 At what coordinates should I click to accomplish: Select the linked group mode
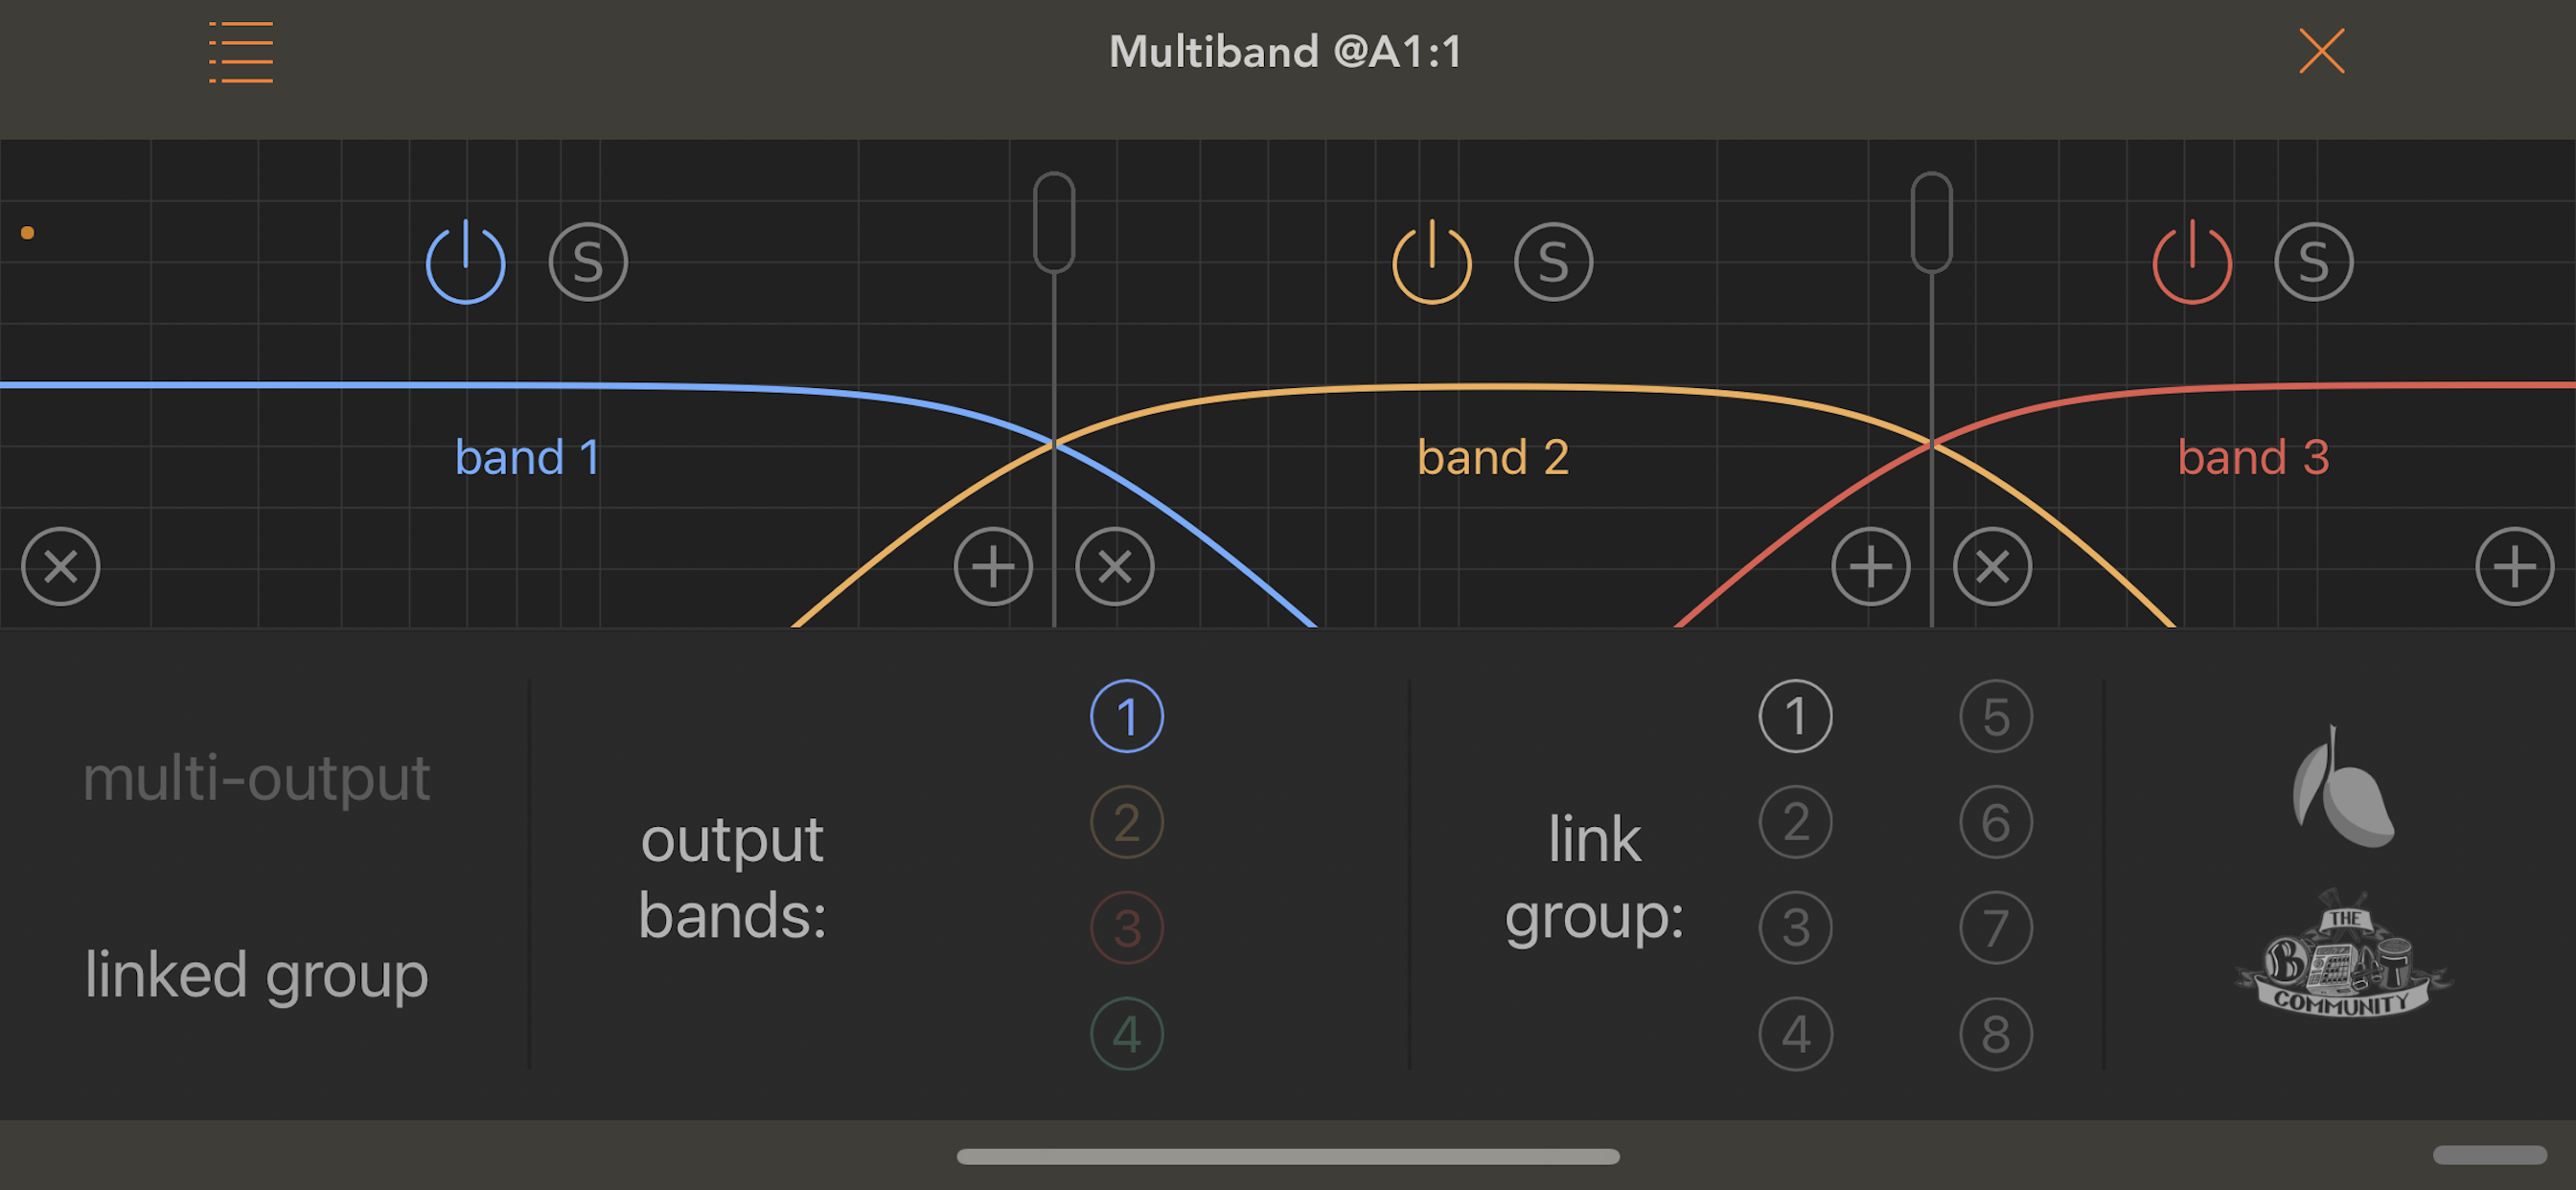pos(256,975)
